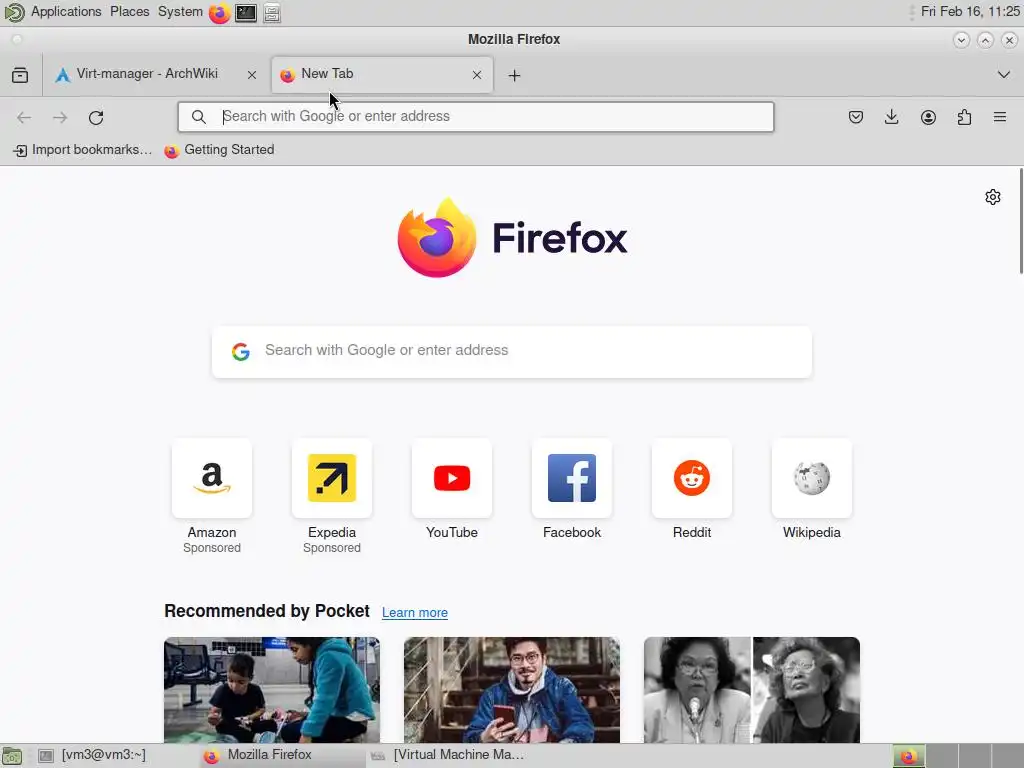Viewport: 1024px width, 768px height.
Task: Open a new tab with plus button
Action: 515,76
